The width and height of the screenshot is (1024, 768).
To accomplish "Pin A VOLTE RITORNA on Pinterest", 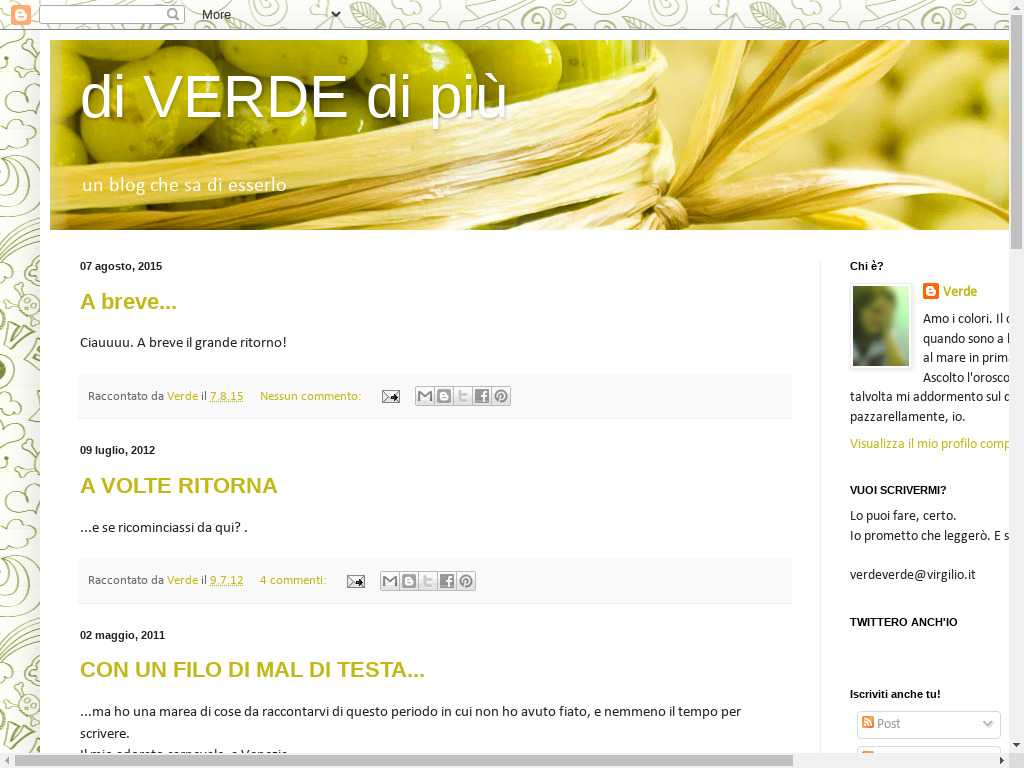I will pyautogui.click(x=466, y=581).
